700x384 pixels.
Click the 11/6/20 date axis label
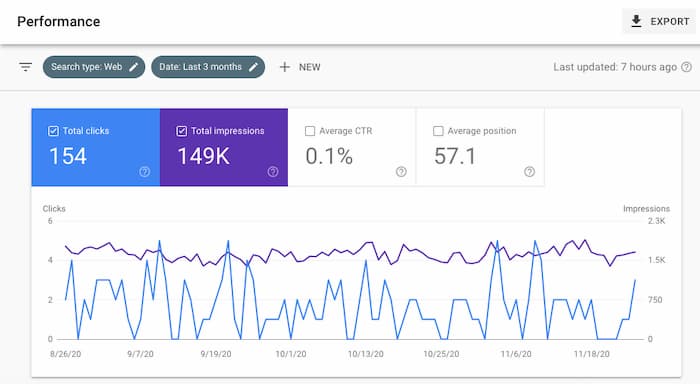pyautogui.click(x=516, y=354)
